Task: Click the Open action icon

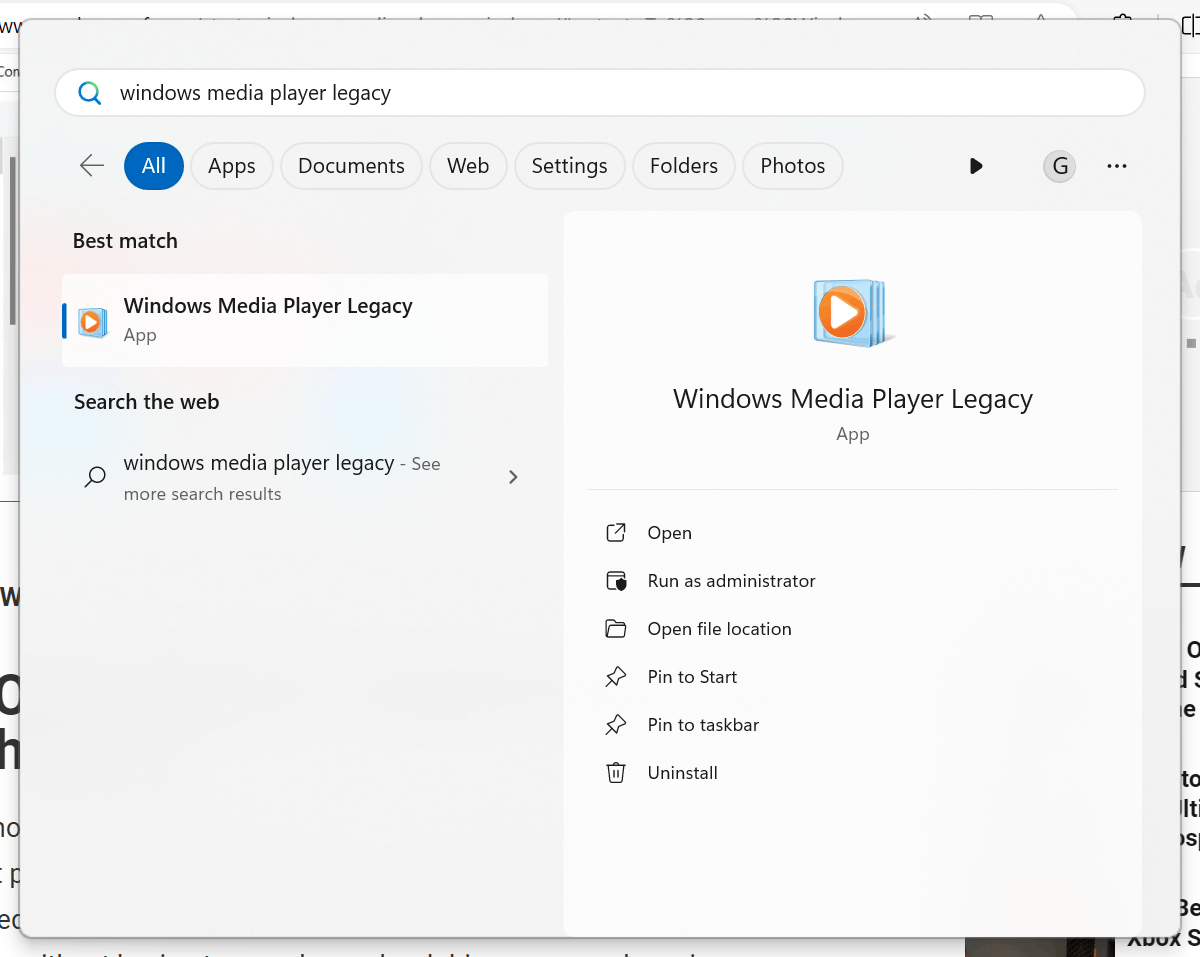Action: pos(616,533)
